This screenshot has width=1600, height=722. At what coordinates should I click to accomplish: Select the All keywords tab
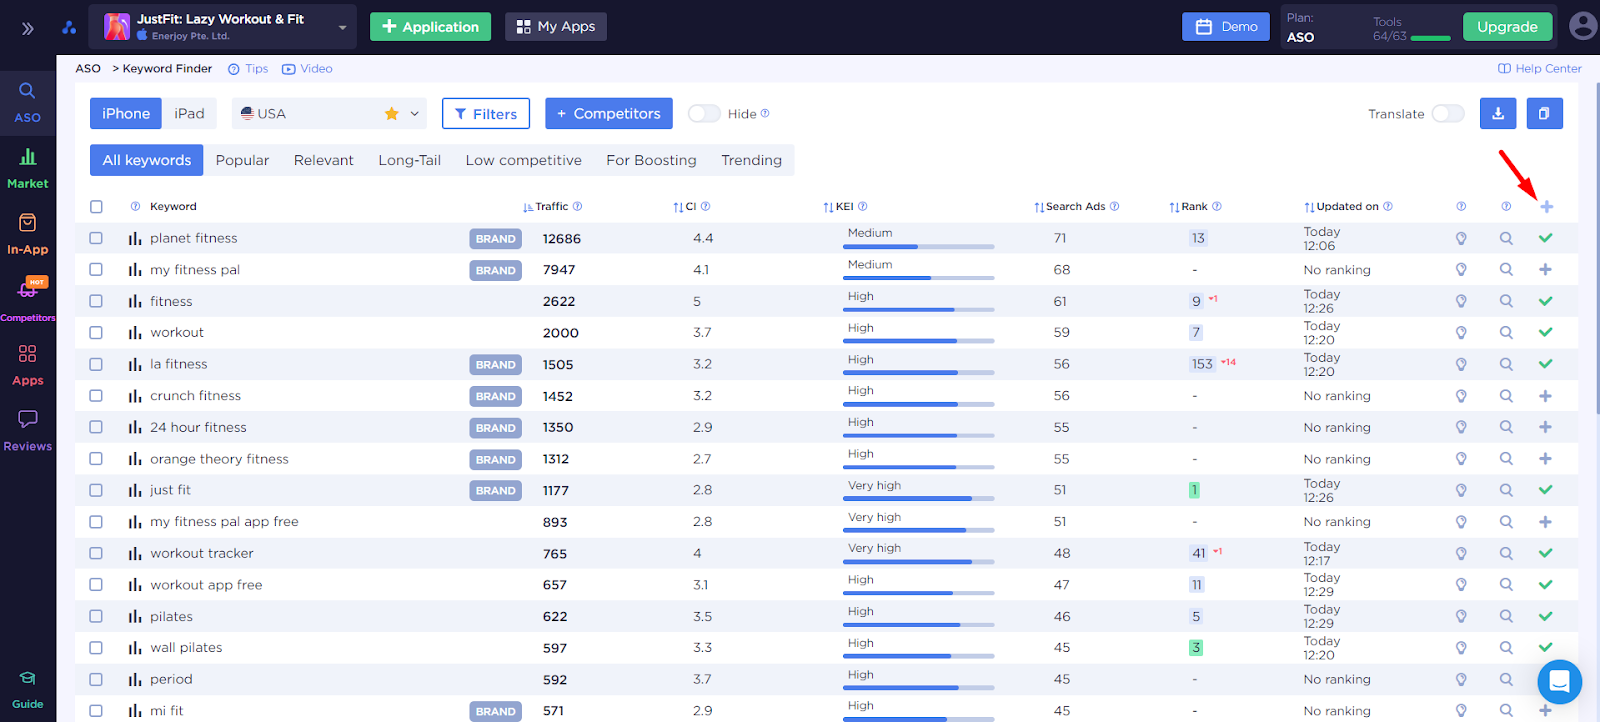pyautogui.click(x=147, y=160)
